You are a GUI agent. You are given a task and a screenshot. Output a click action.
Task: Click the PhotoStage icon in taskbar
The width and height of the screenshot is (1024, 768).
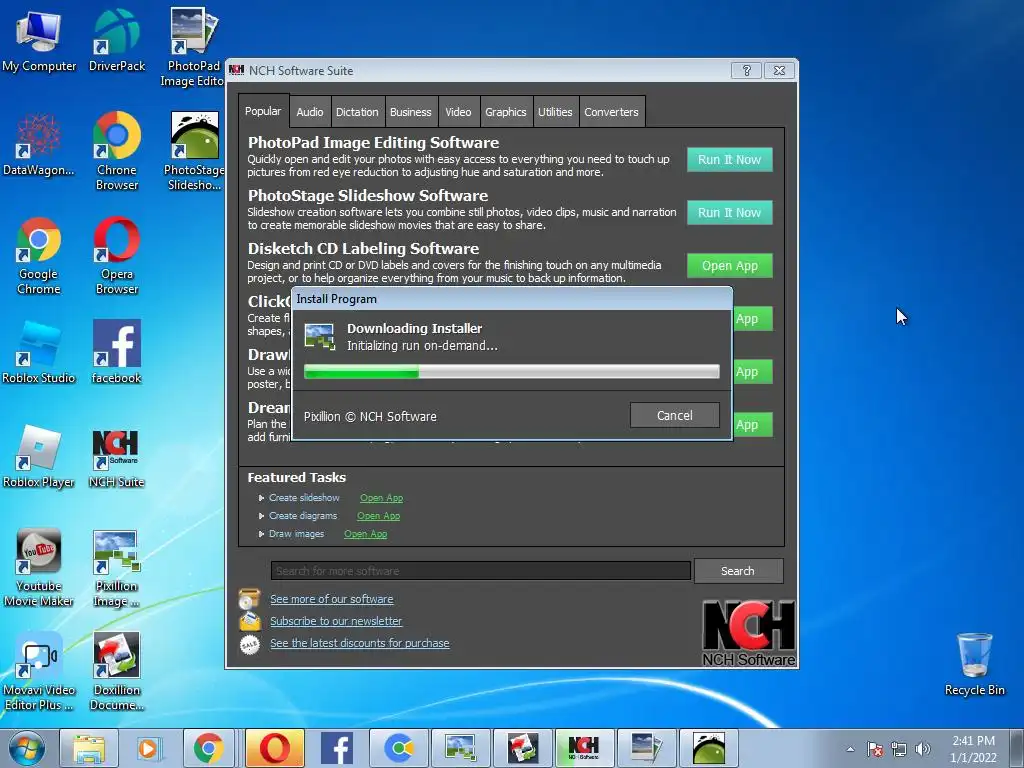(x=709, y=748)
